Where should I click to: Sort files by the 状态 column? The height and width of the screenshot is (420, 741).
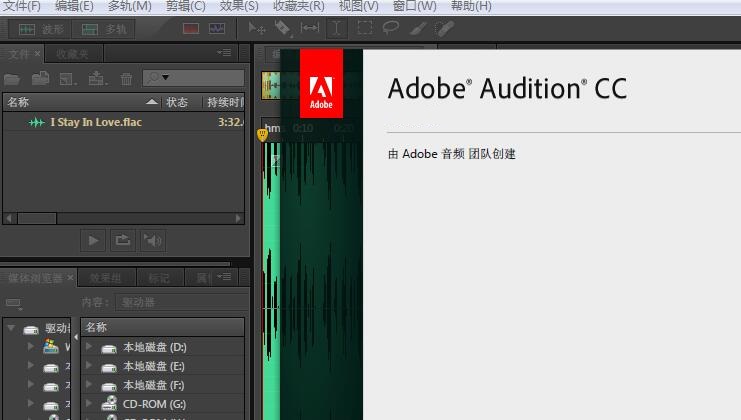177,102
